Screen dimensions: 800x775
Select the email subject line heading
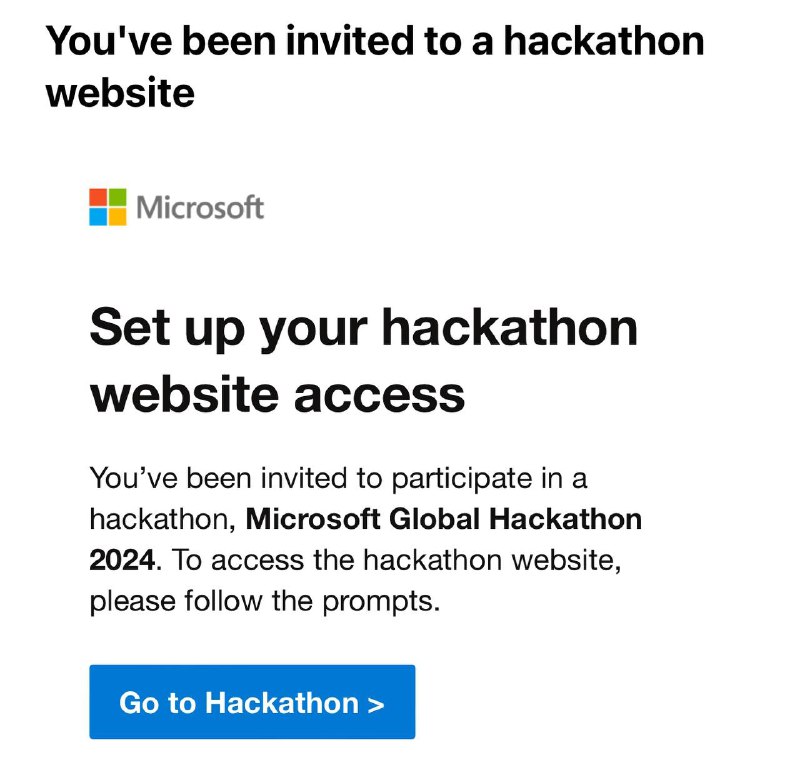point(375,66)
